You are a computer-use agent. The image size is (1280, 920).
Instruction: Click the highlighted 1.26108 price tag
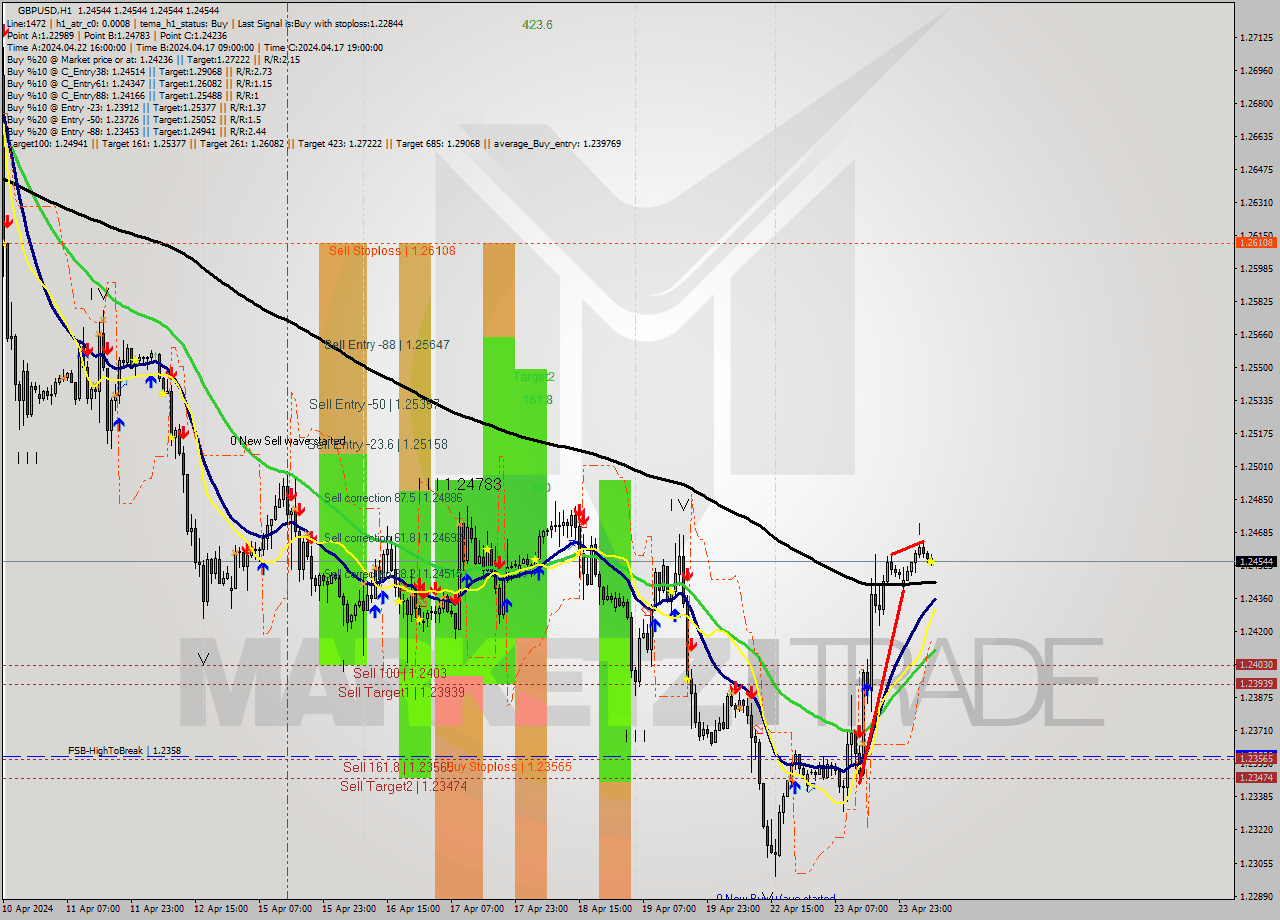point(1255,243)
